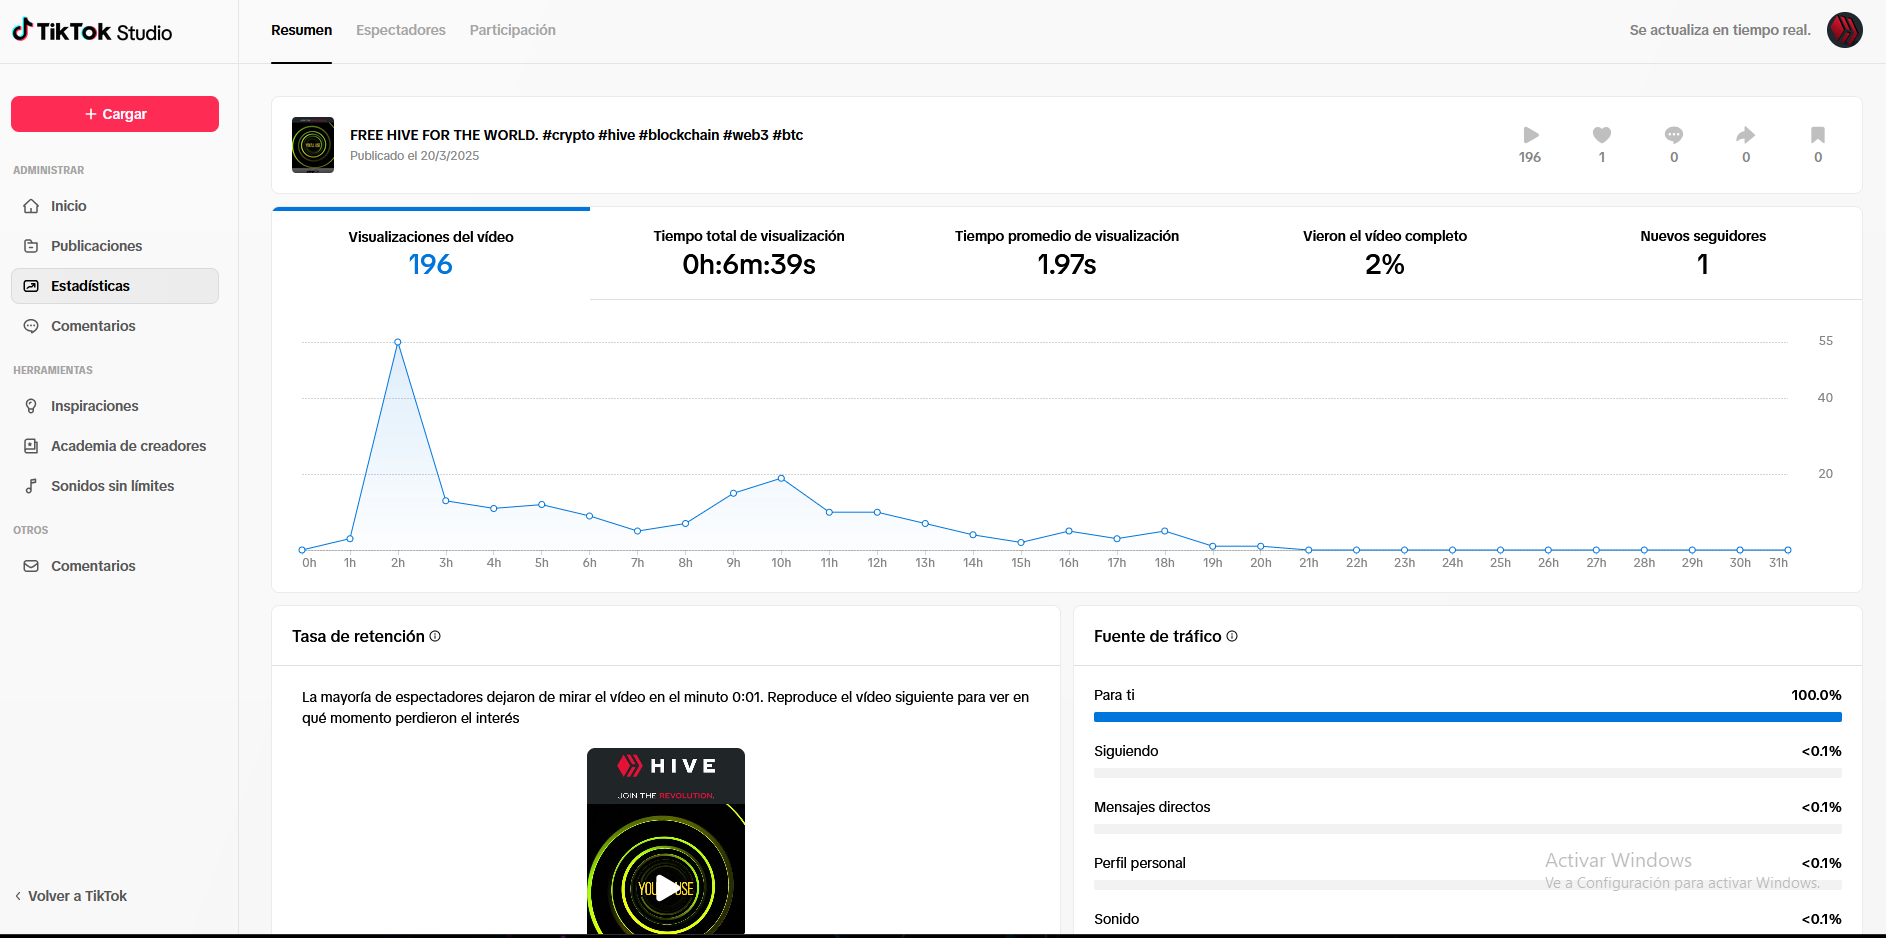Click the Comentarios speech bubble icon under Administrar
This screenshot has width=1886, height=938.
click(31, 326)
